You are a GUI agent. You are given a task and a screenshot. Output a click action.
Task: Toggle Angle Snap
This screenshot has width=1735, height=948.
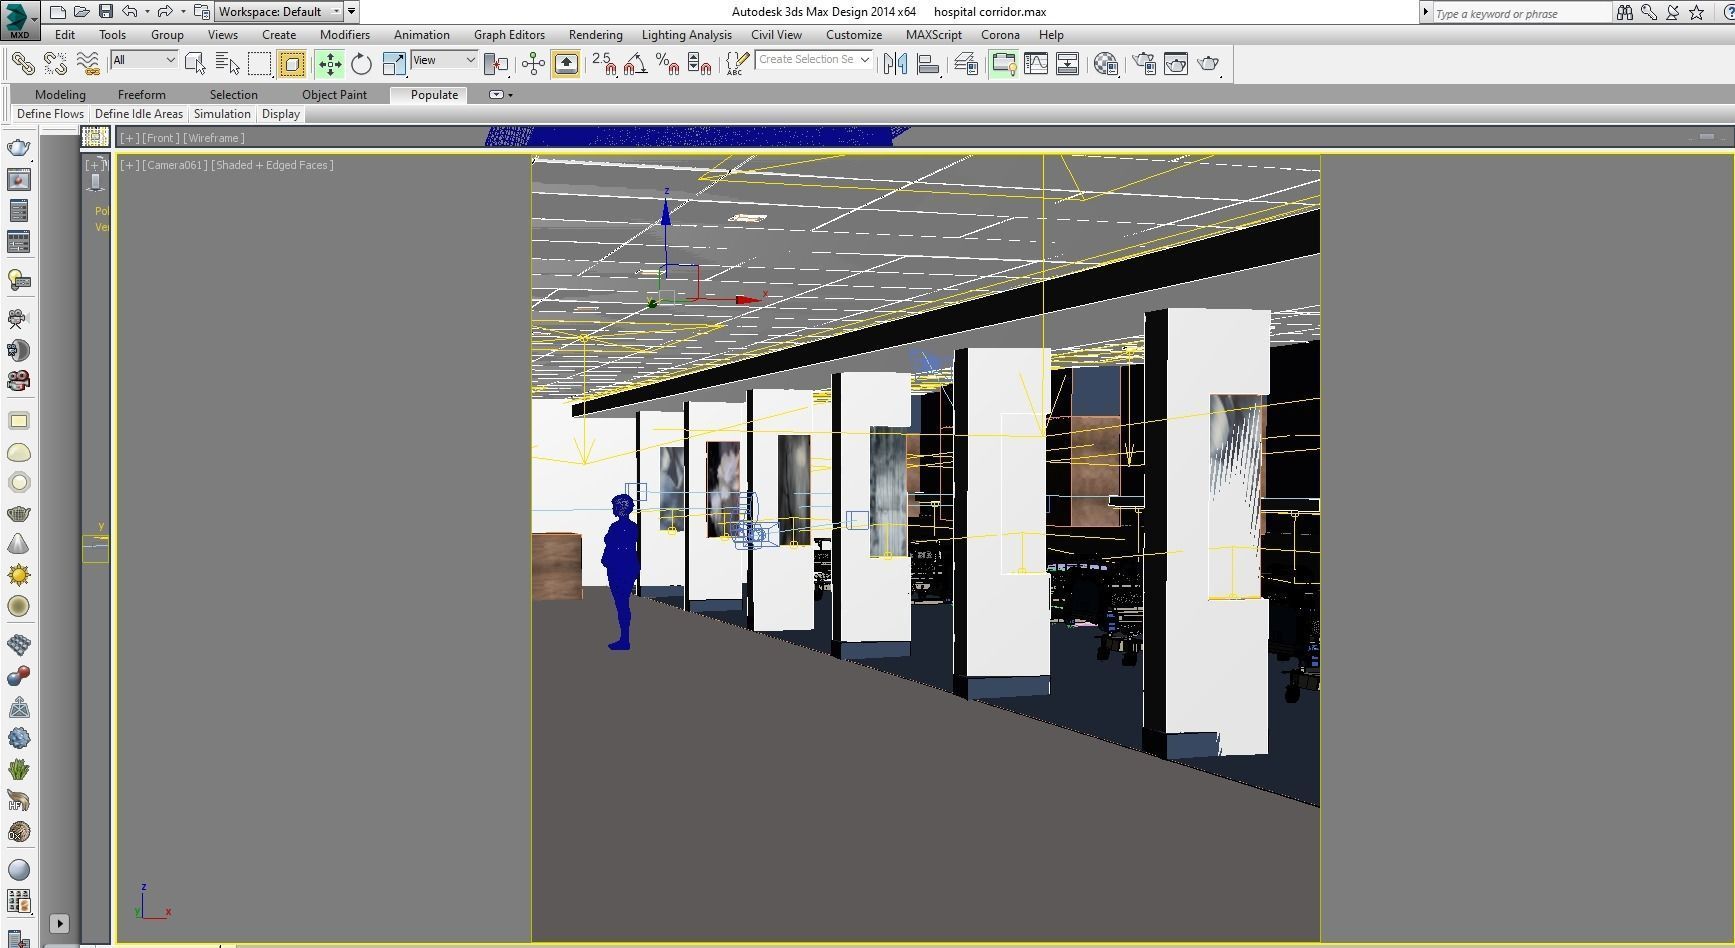(635, 64)
